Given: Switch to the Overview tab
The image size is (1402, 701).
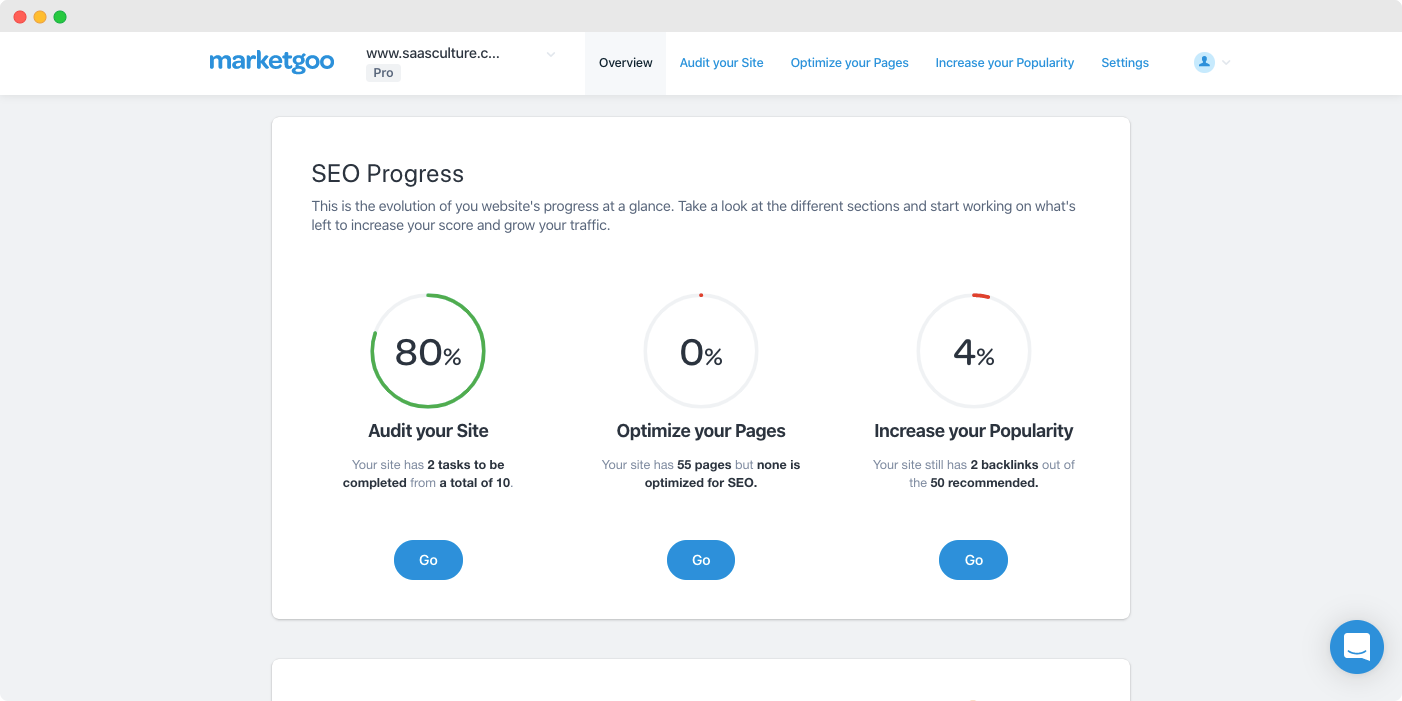Looking at the screenshot, I should click(x=625, y=63).
